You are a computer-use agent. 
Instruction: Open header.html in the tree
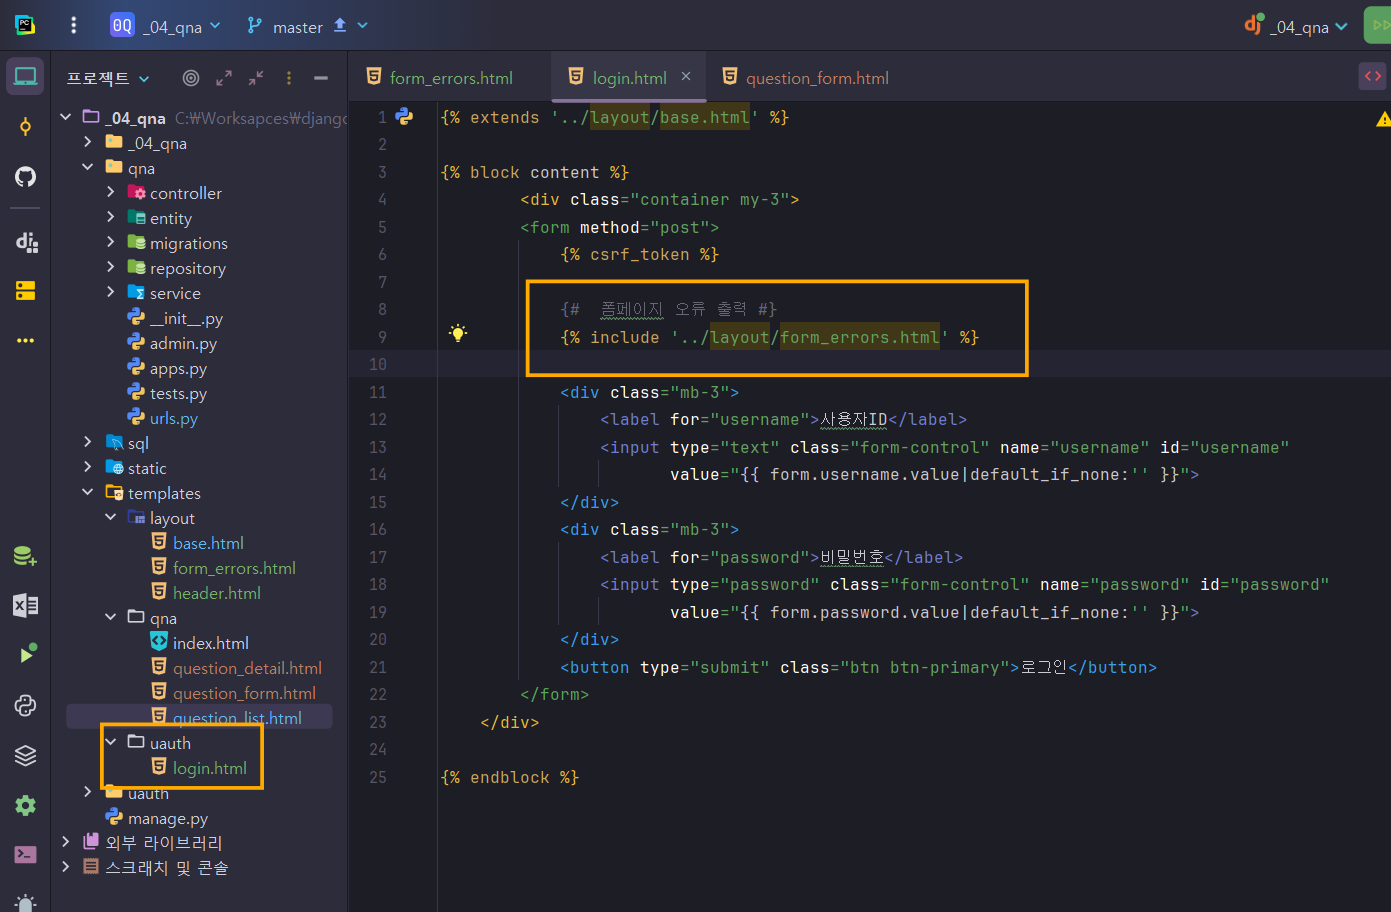click(216, 593)
